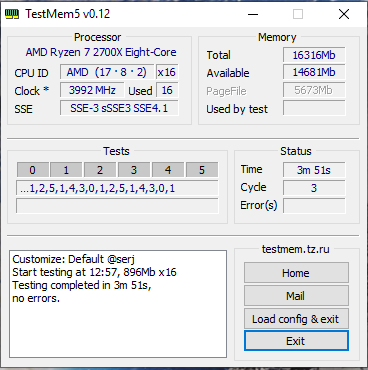Select test box 4

coord(168,170)
